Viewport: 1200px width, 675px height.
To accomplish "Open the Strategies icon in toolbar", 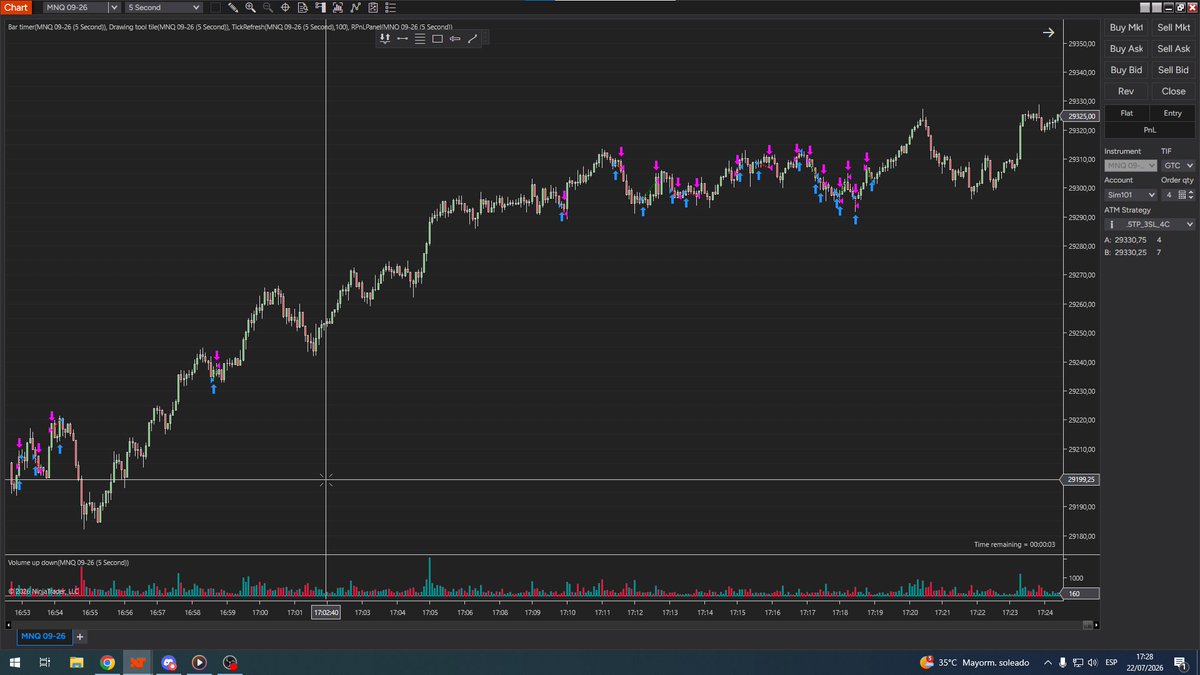I will coord(355,7).
